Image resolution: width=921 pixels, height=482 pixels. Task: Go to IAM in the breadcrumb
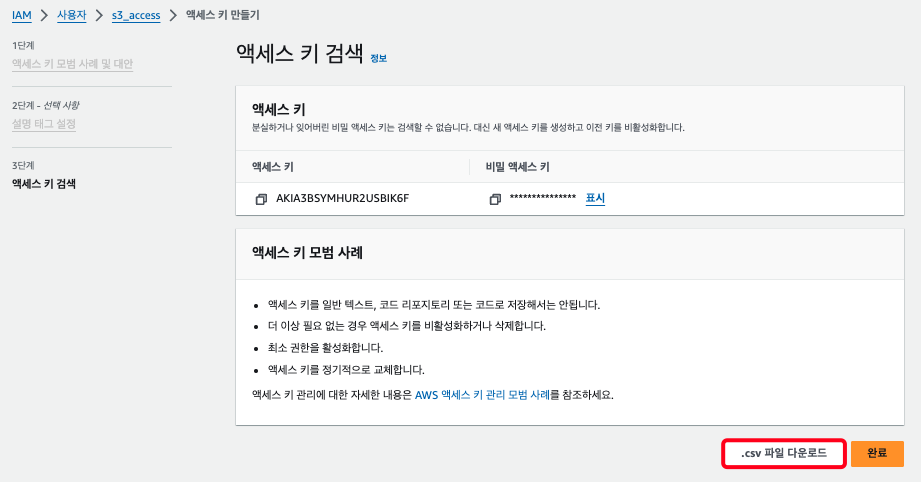click(21, 15)
